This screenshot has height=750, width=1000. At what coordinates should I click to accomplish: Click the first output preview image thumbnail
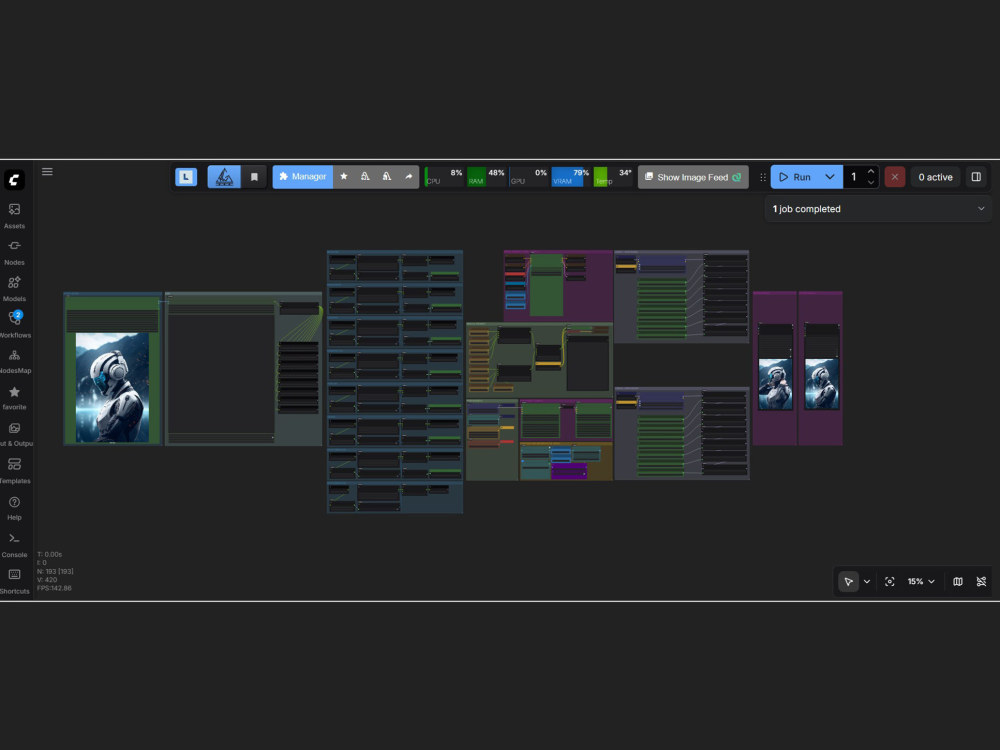[775, 384]
